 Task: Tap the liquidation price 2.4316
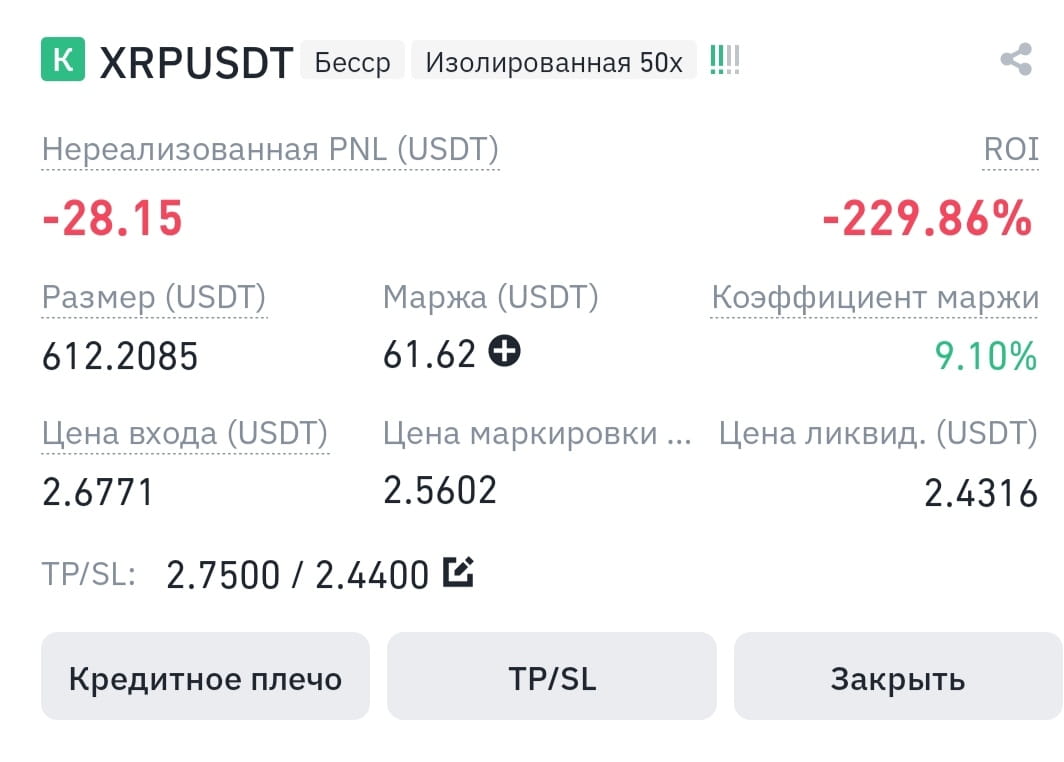[x=981, y=493]
